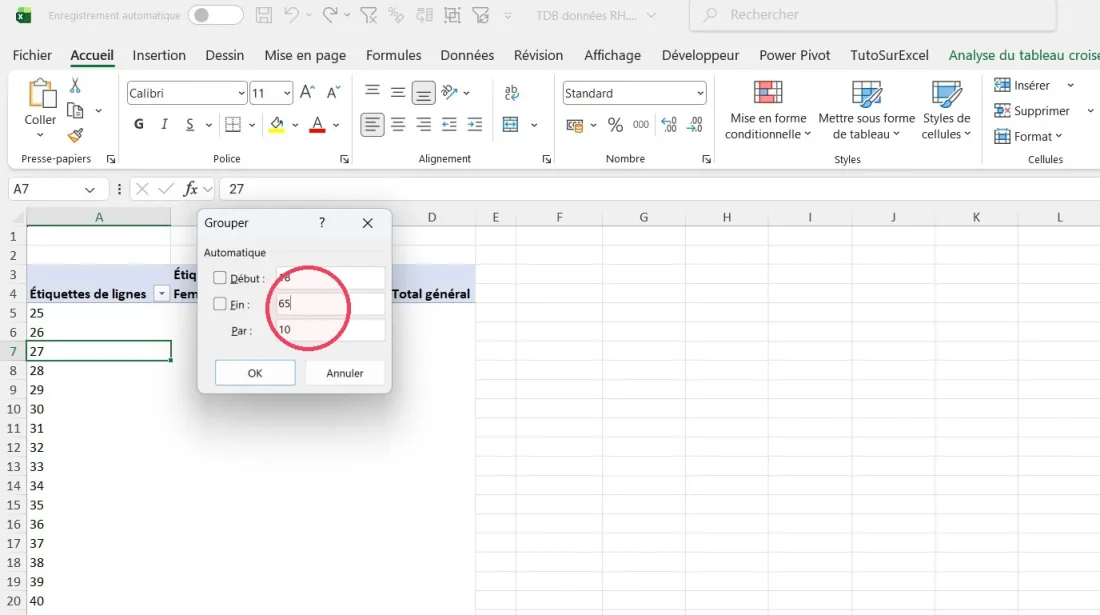Switch to the Power Pivot tab
The height and width of the screenshot is (615, 1100).
[x=794, y=55]
